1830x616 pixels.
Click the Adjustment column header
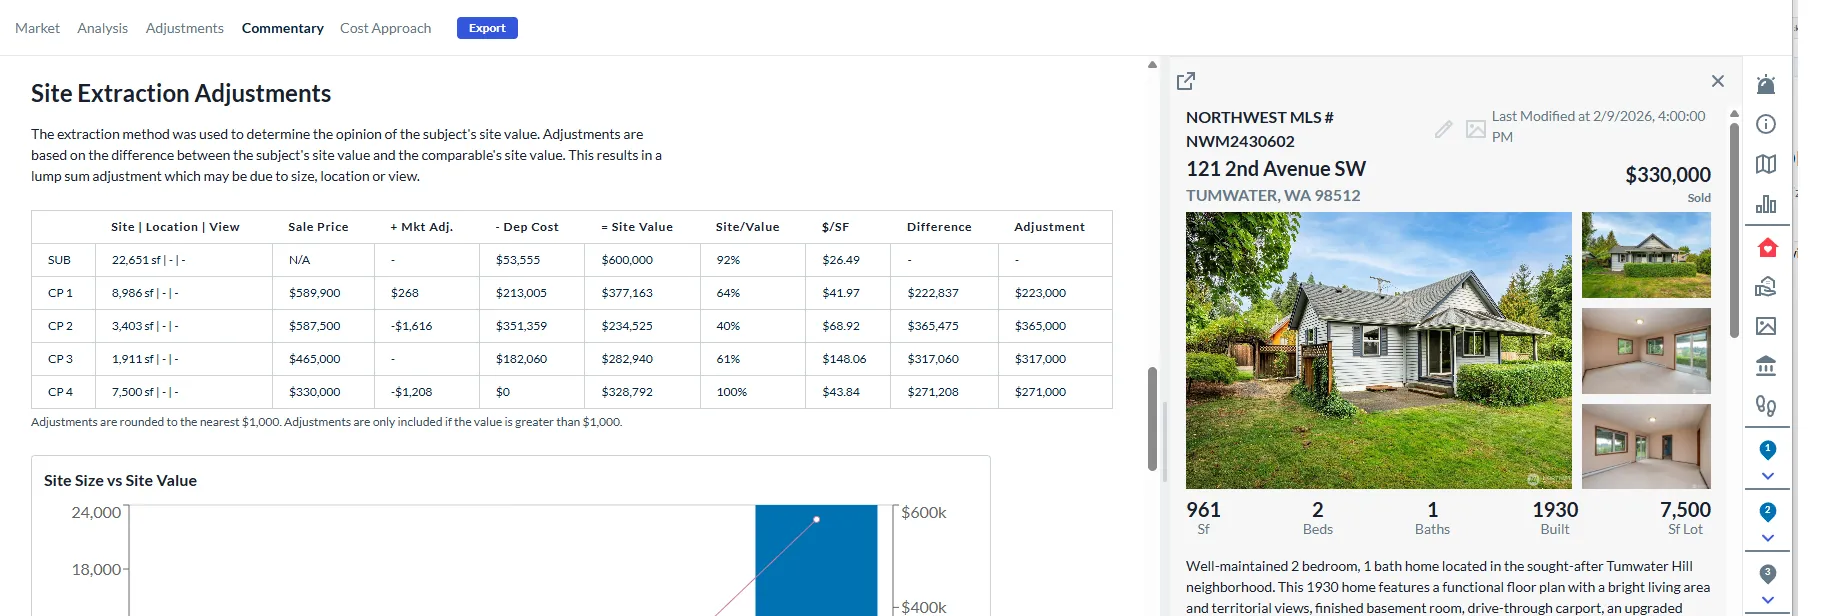pos(1049,227)
